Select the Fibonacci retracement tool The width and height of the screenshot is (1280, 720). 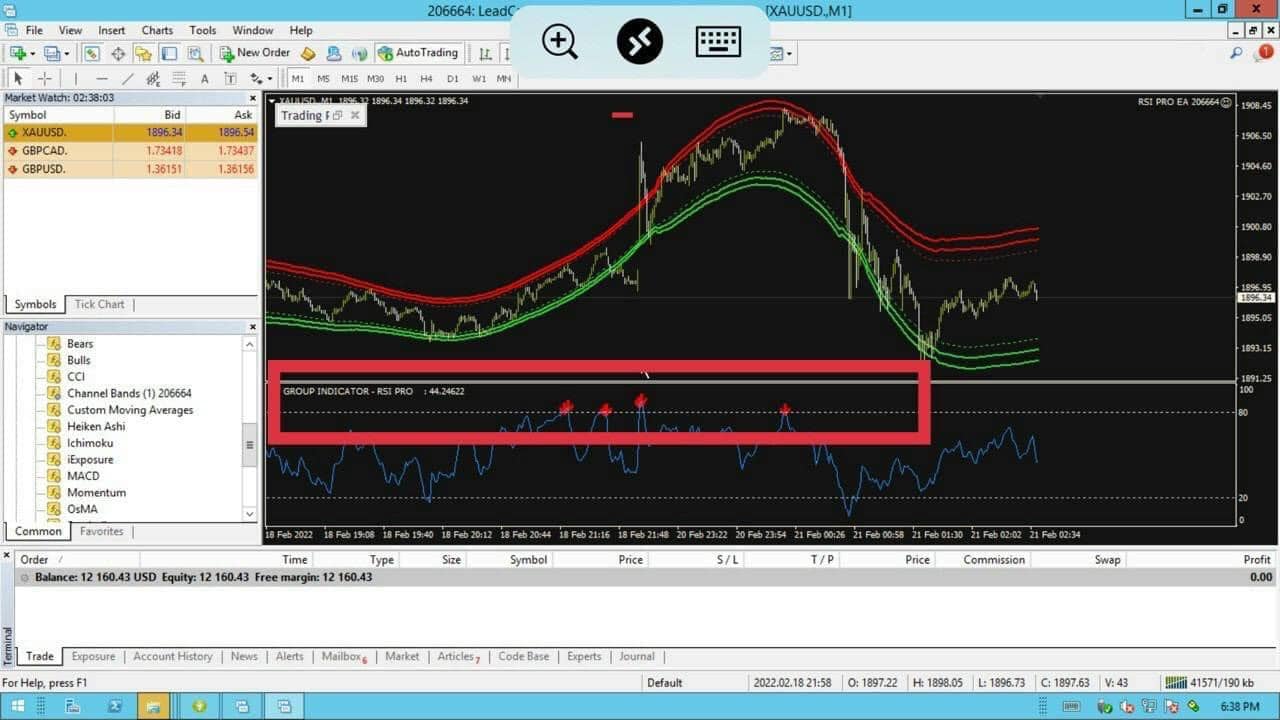click(x=179, y=78)
